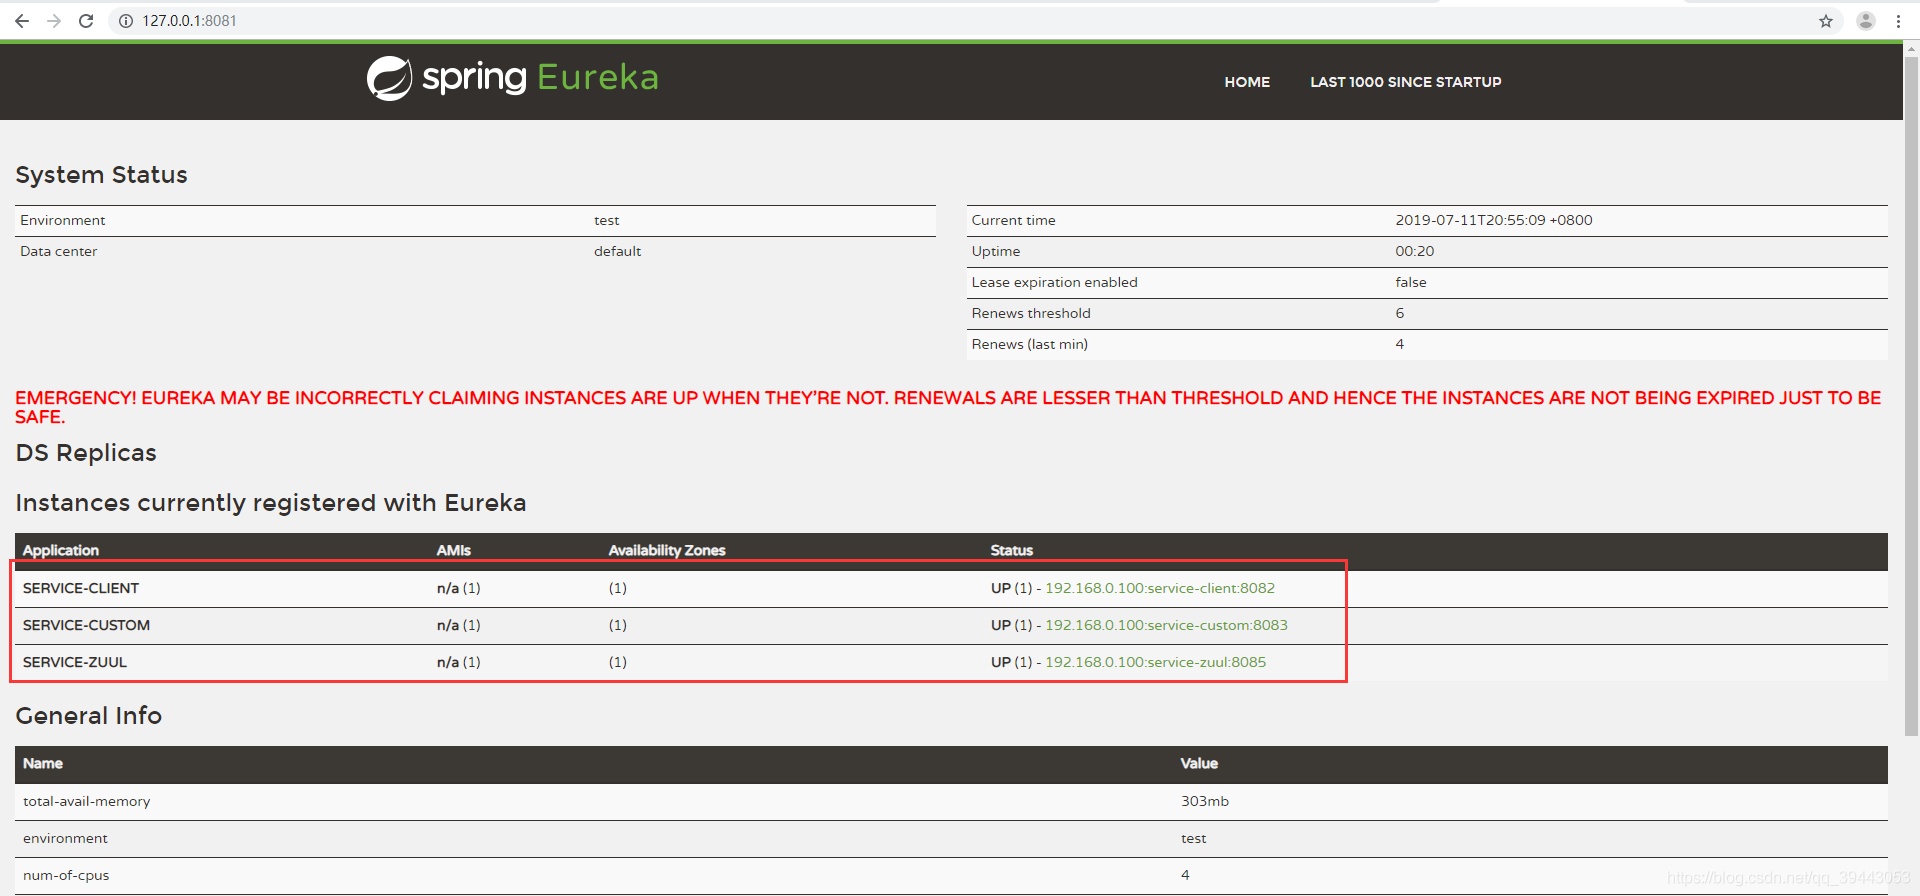Click the Spring leaf logo
This screenshot has height=896, width=1920.
click(x=389, y=78)
